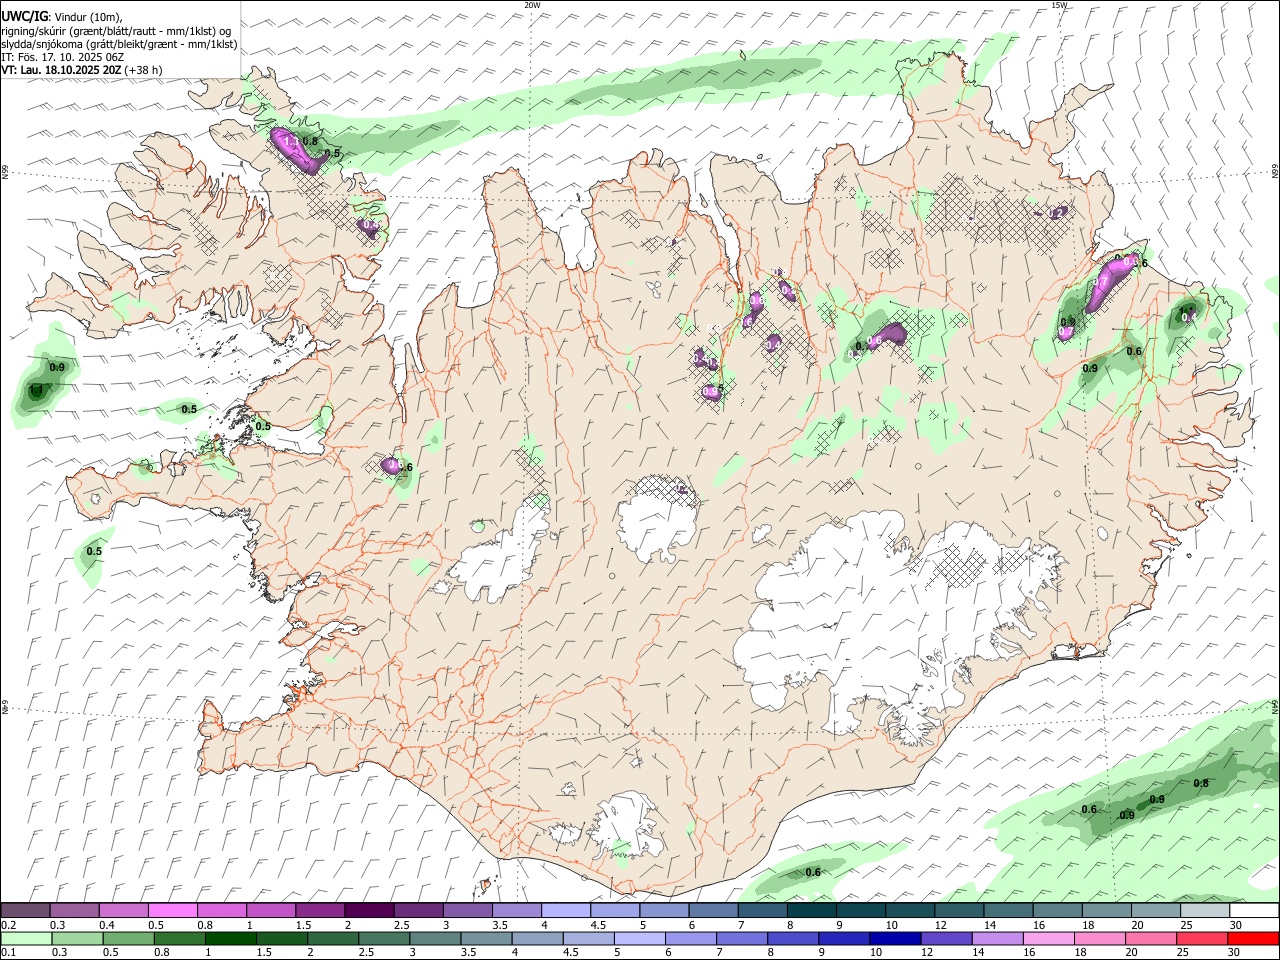Viewport: 1280px width, 960px height.
Task: Select the bright pink 0.5 swatch in the snow legend
Action: click(172, 911)
